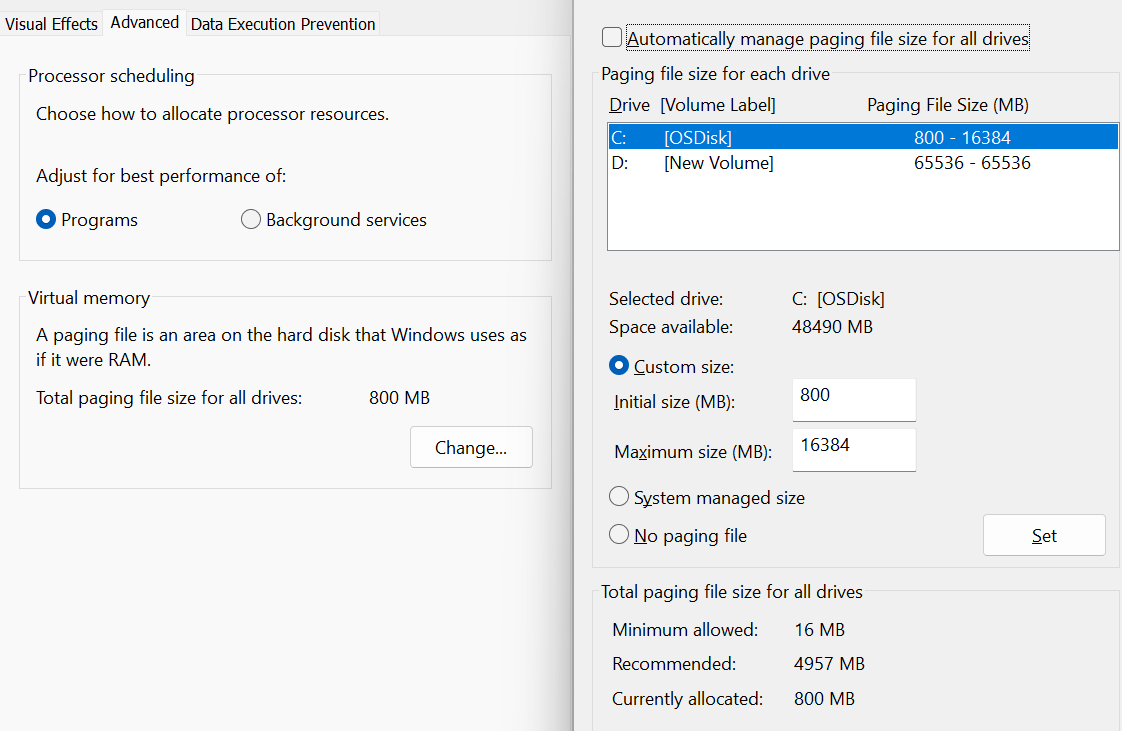Viewport: 1122px width, 731px height.
Task: Select the C: [OSDisk] drive row
Action: (862, 137)
